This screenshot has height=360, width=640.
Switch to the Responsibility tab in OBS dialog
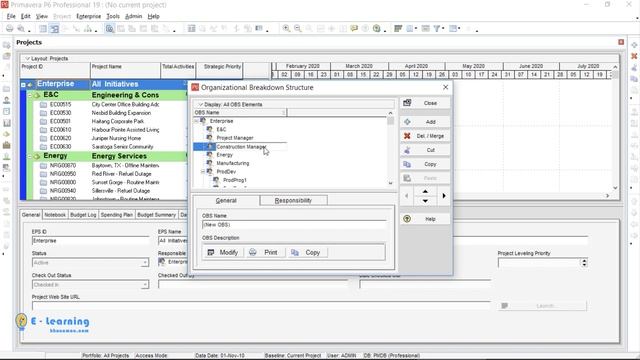click(293, 200)
